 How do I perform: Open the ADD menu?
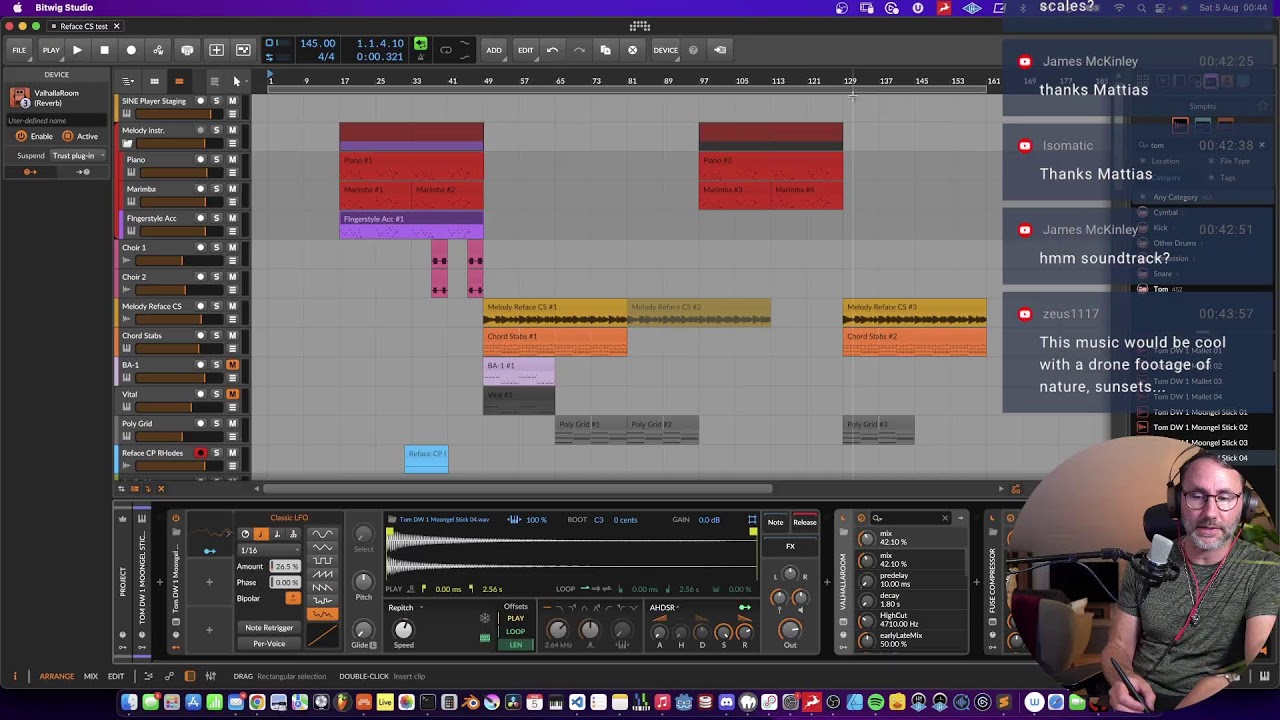click(x=494, y=50)
